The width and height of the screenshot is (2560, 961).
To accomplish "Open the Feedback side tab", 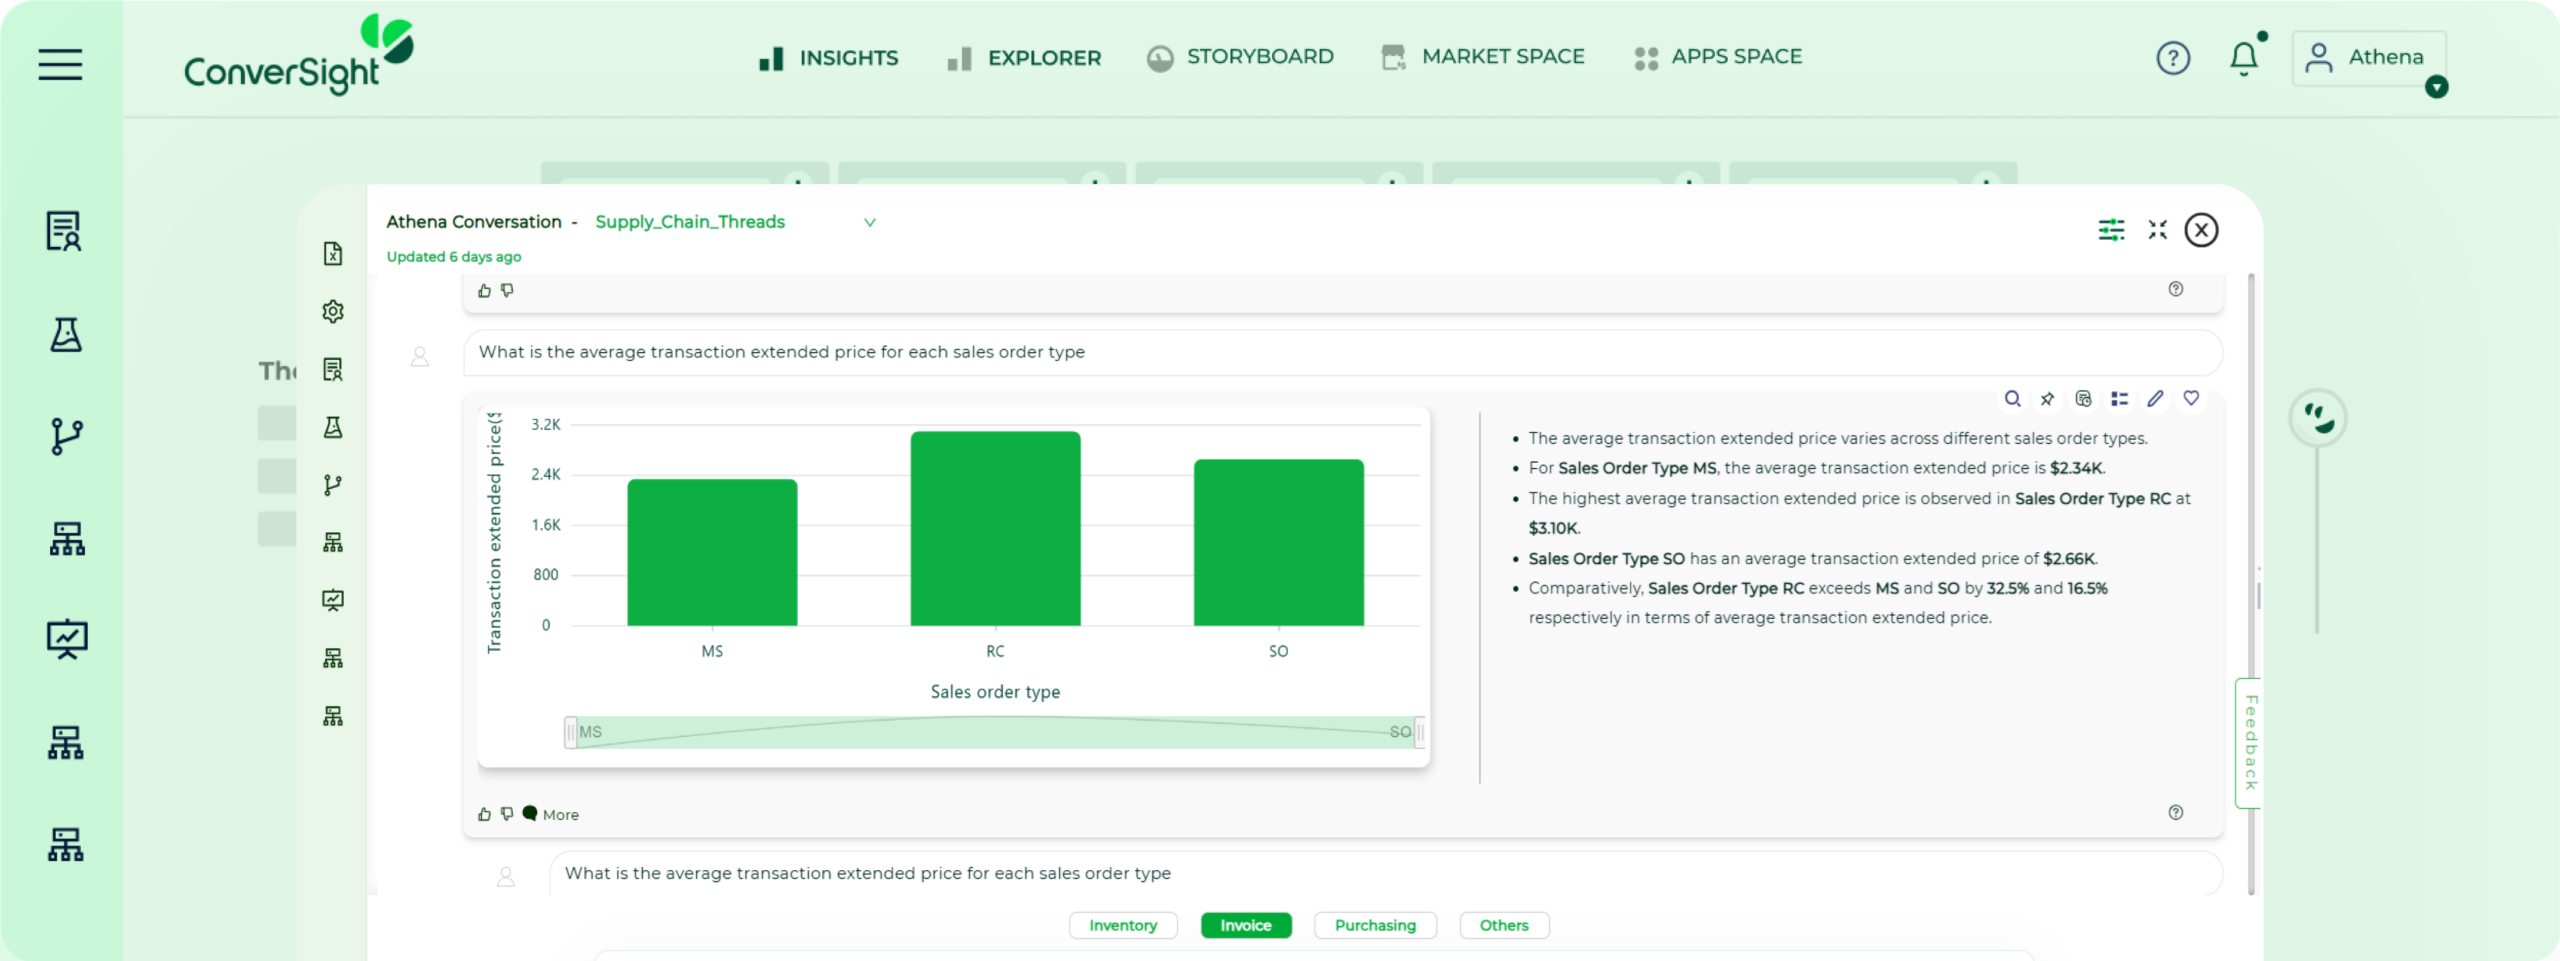I will 2249,742.
